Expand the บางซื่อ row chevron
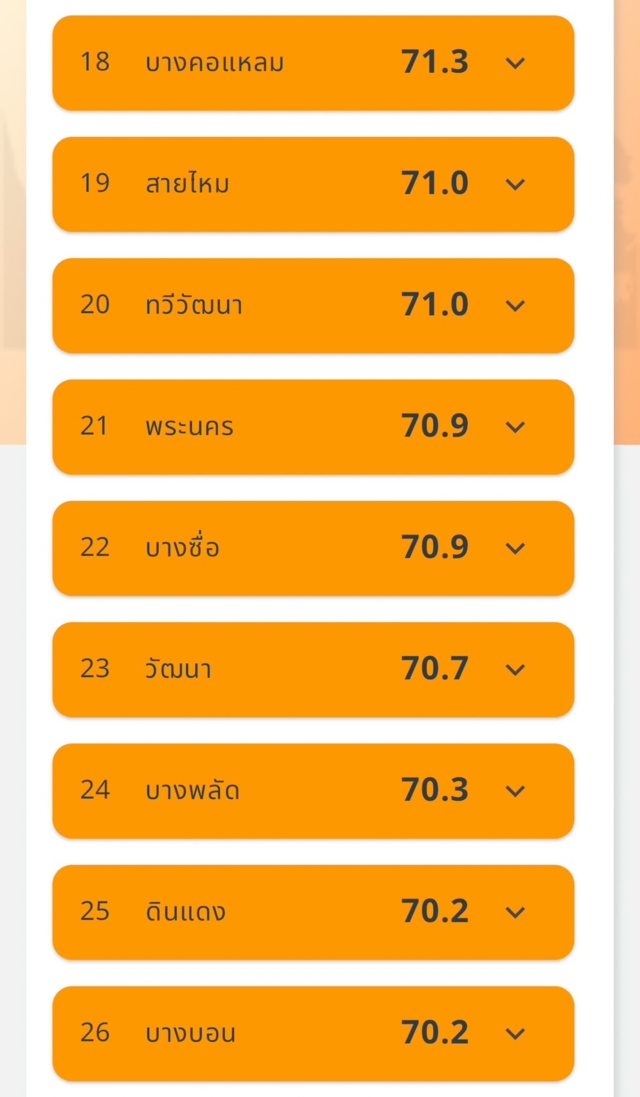 pyautogui.click(x=515, y=548)
